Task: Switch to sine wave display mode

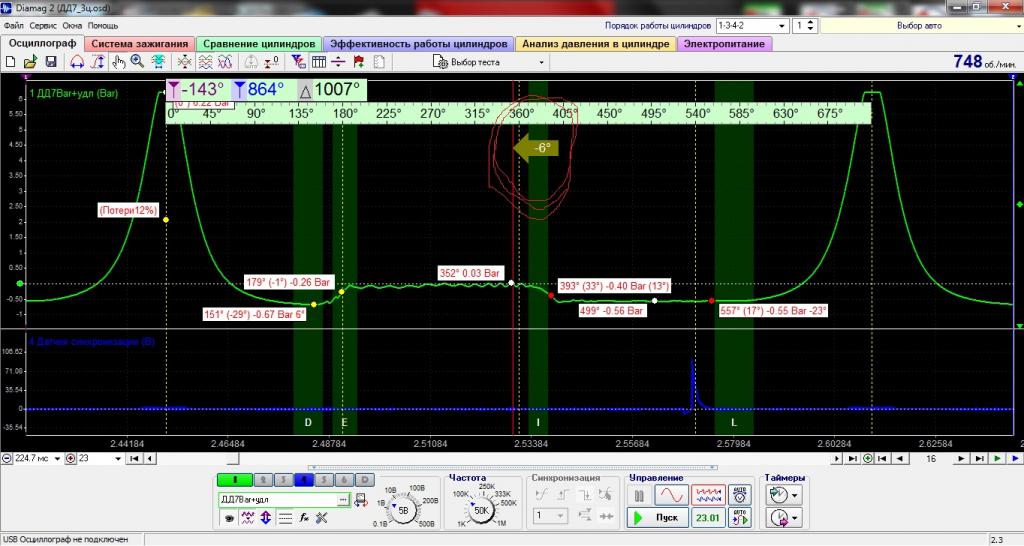Action: point(671,494)
